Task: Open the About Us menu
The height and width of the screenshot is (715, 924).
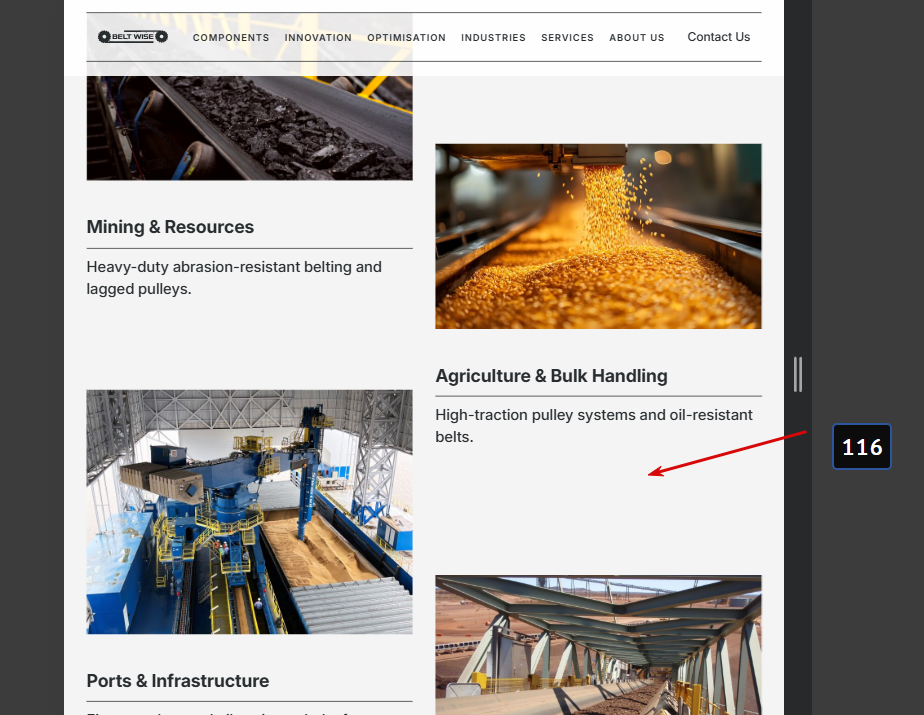Action: [x=637, y=38]
